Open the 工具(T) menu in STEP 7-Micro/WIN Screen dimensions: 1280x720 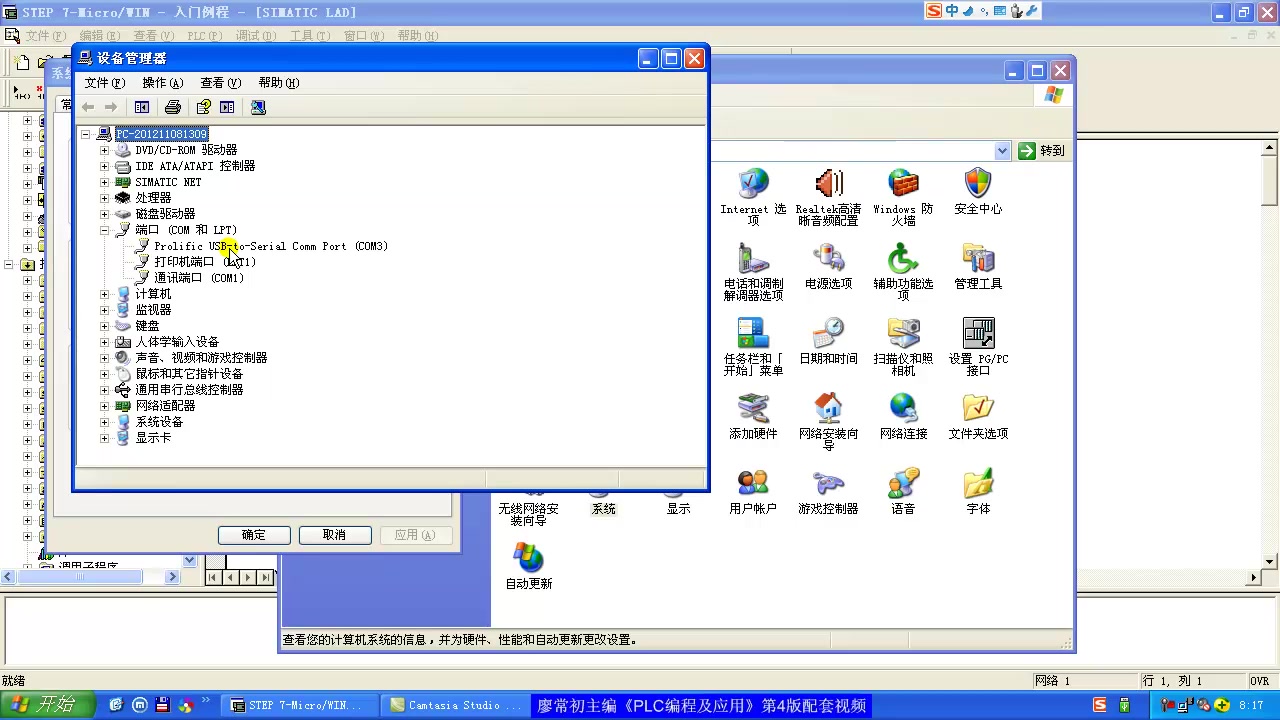pyautogui.click(x=309, y=36)
